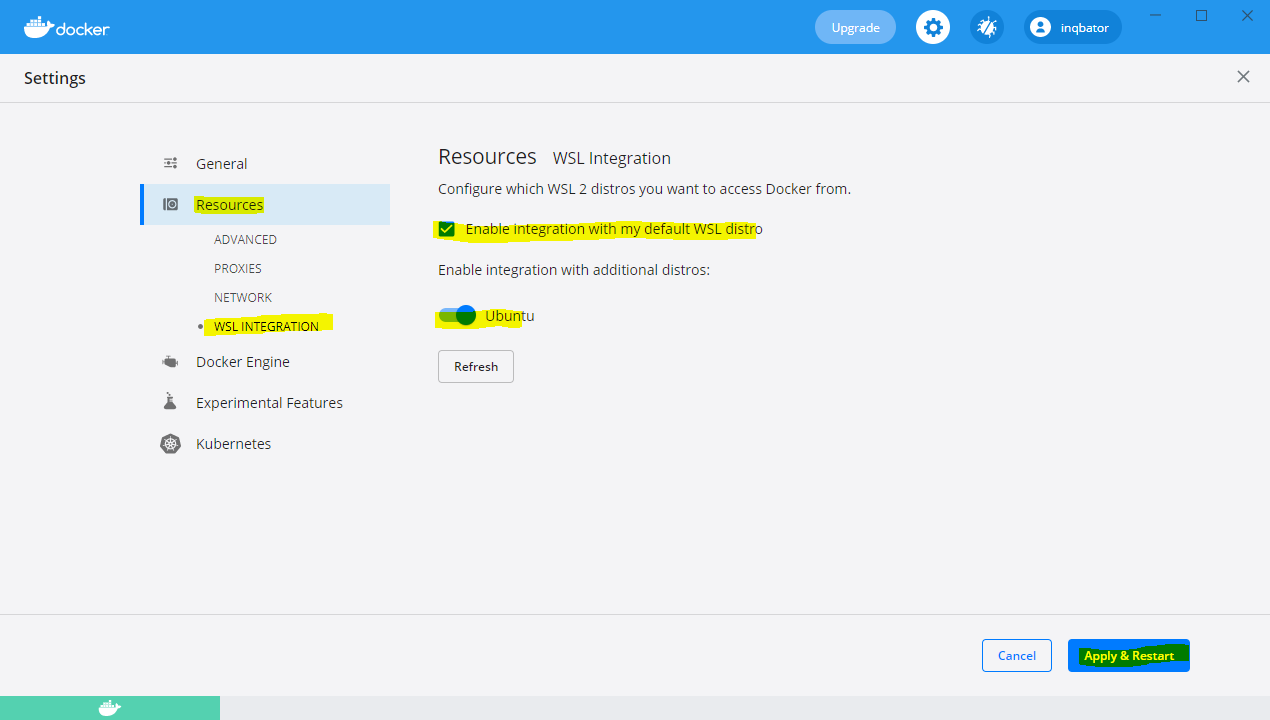Click the Cancel button
Screen dimensions: 1270x720
1017,656
